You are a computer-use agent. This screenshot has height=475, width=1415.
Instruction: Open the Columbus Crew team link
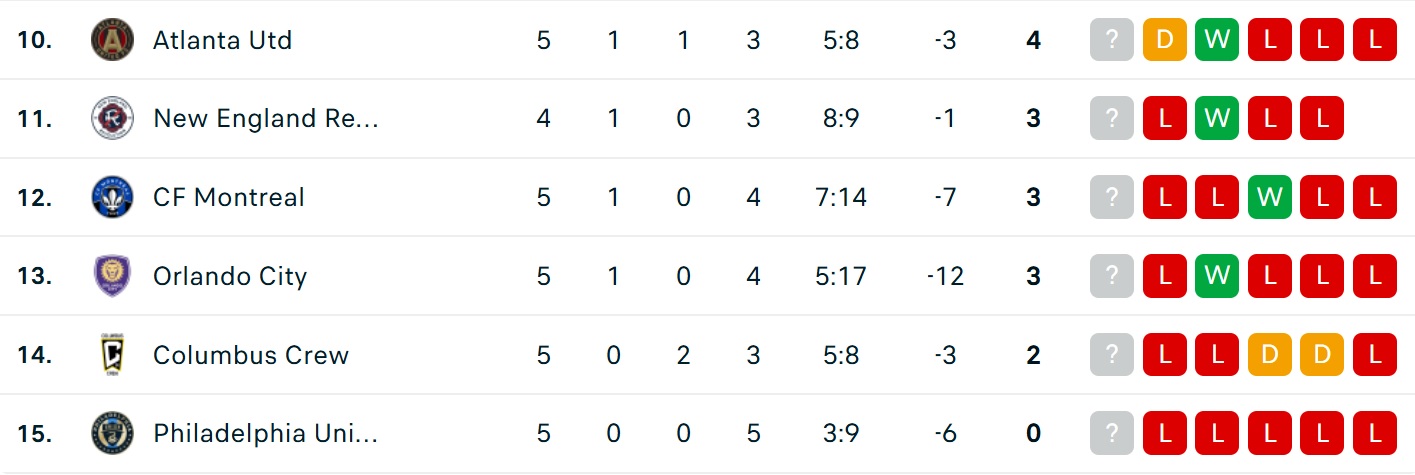251,354
